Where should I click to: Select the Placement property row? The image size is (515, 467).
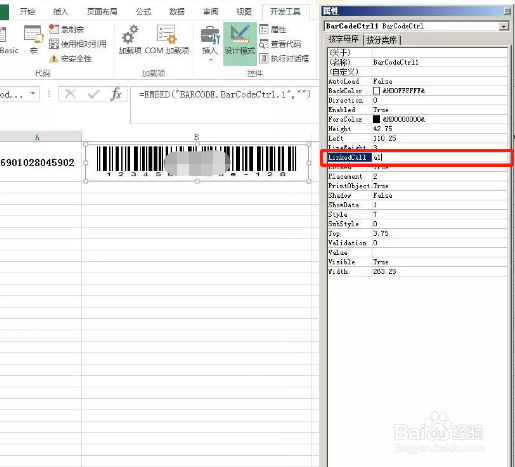click(x=418, y=176)
